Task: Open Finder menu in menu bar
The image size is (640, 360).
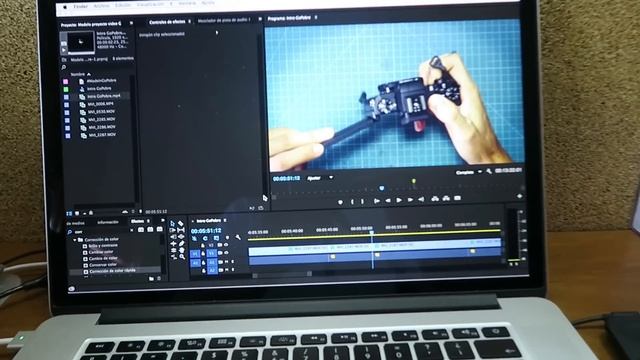Action: [80, 7]
